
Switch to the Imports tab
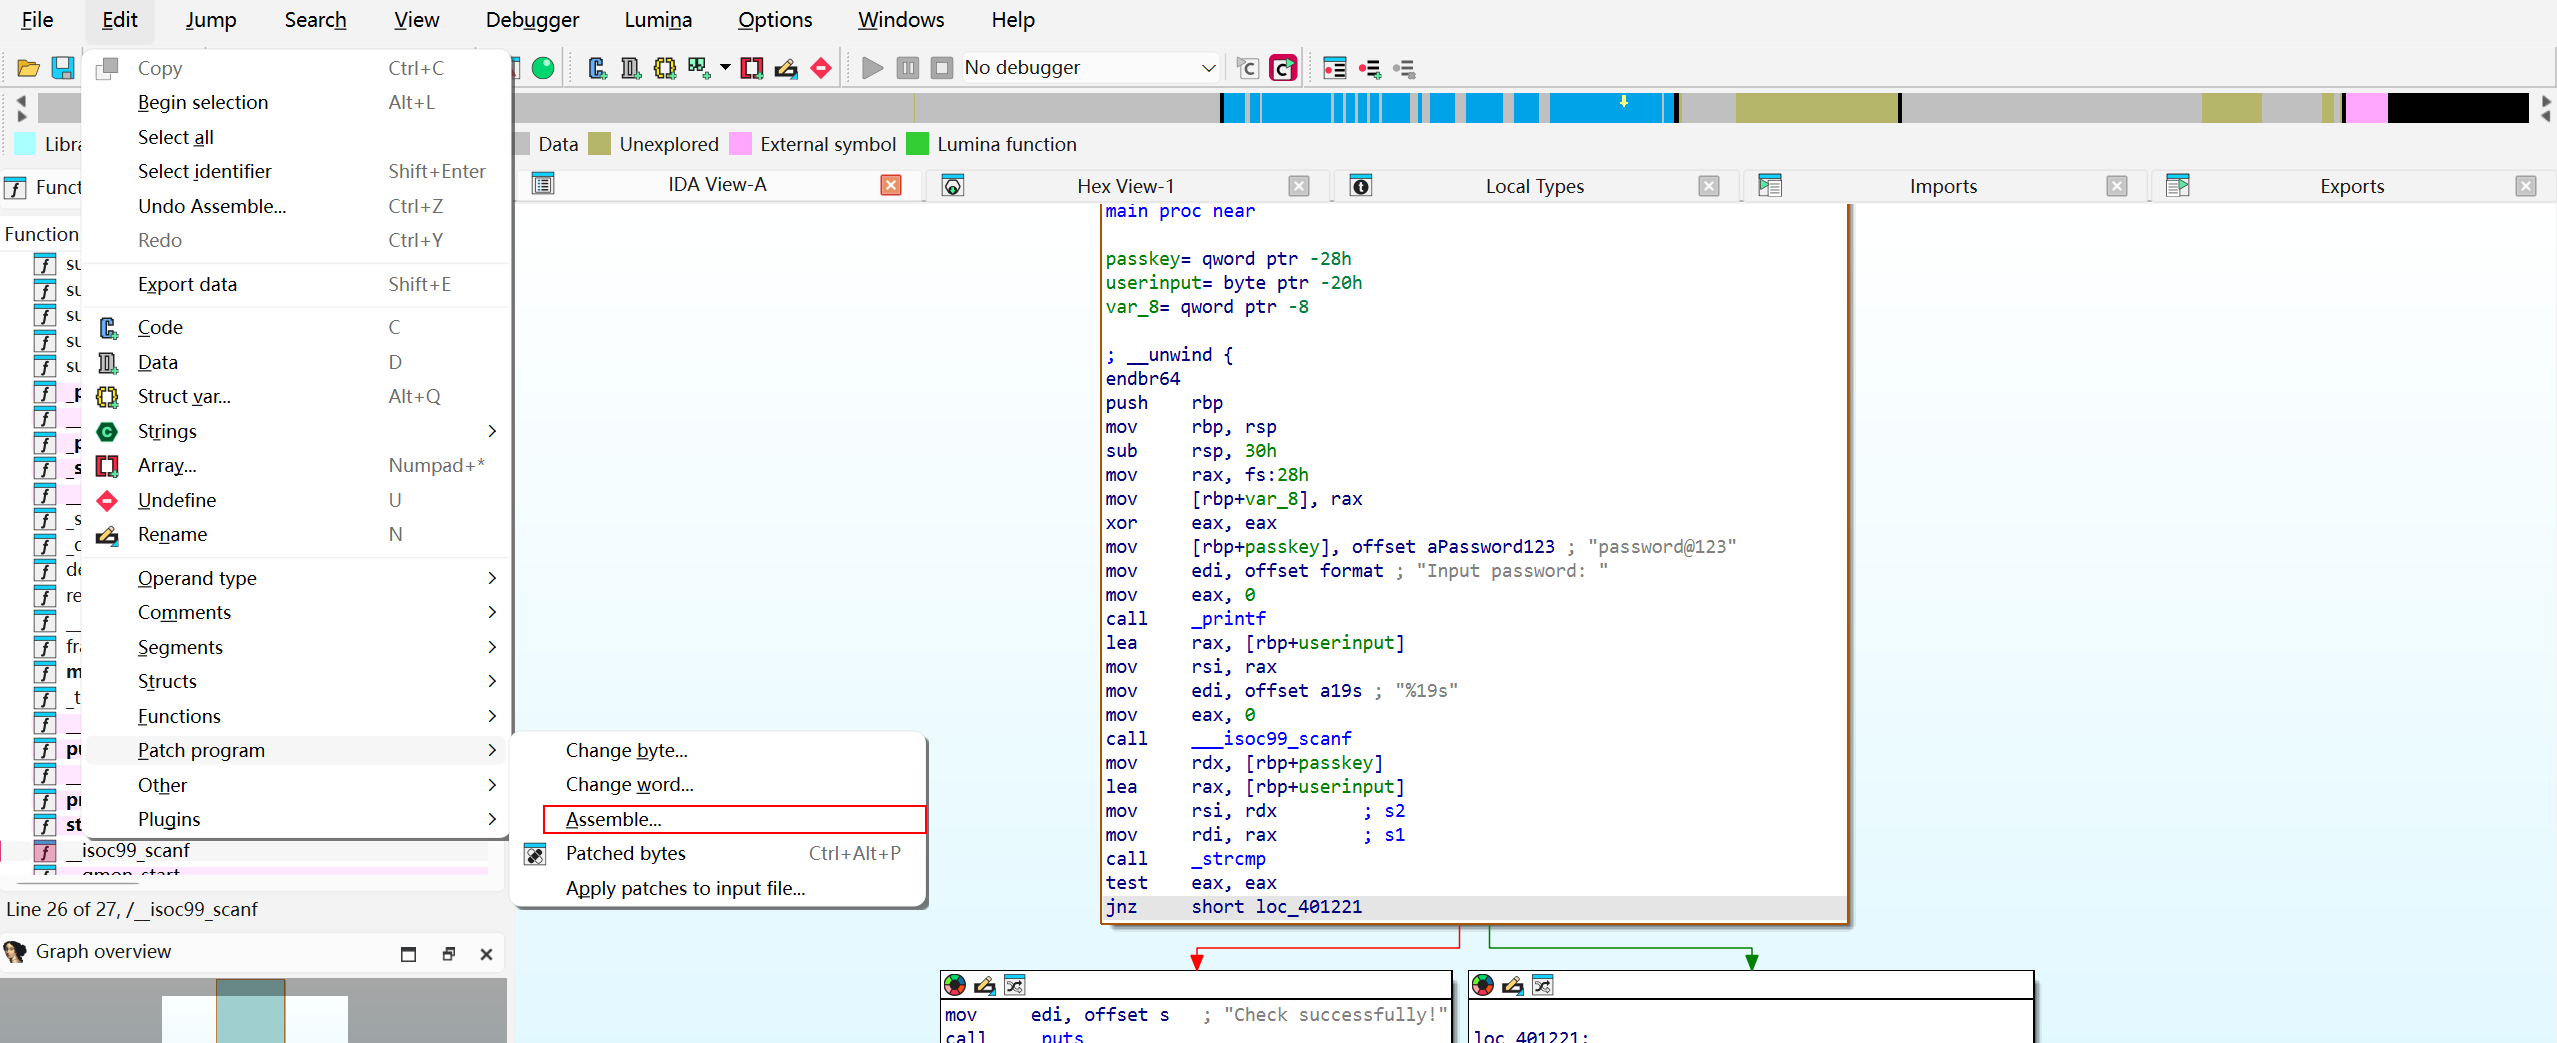click(1943, 186)
